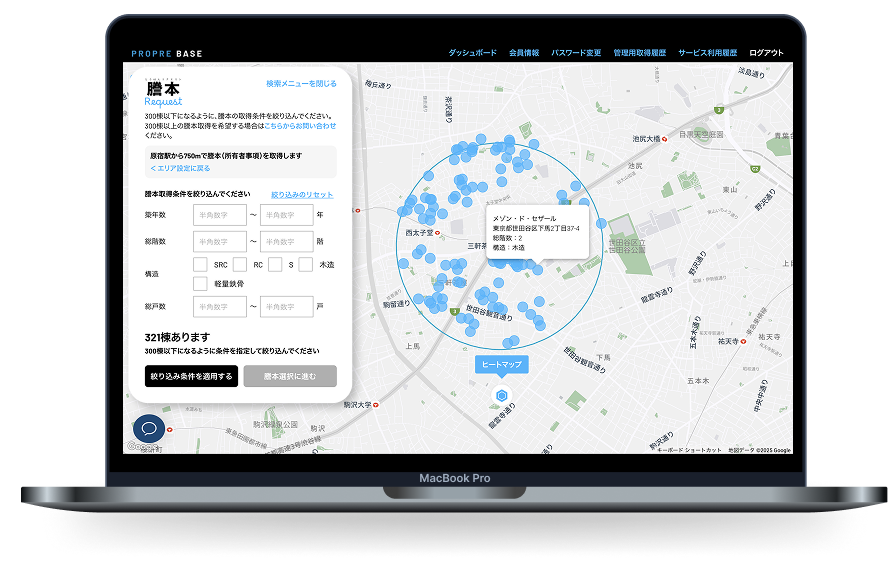
Task: Click the PROPRE BASE logo
Action: [x=166, y=53]
